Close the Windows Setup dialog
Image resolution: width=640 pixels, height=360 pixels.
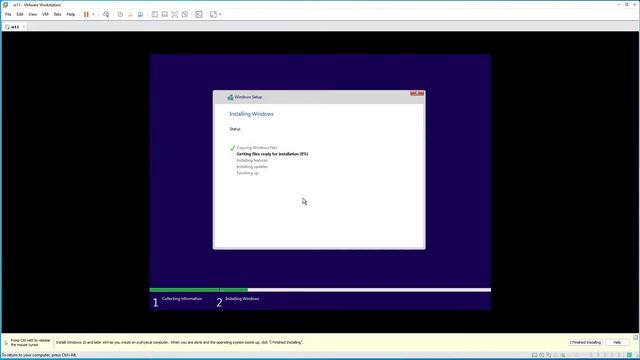[417, 93]
